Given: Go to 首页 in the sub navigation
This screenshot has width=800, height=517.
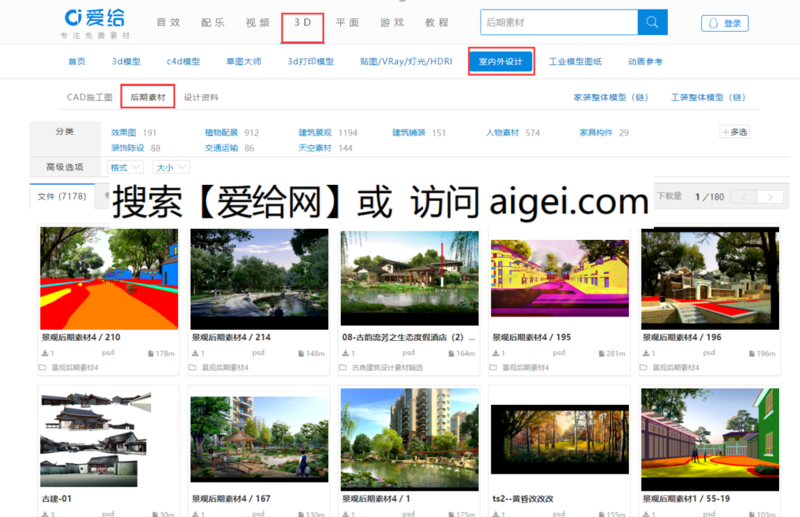Looking at the screenshot, I should [x=77, y=61].
